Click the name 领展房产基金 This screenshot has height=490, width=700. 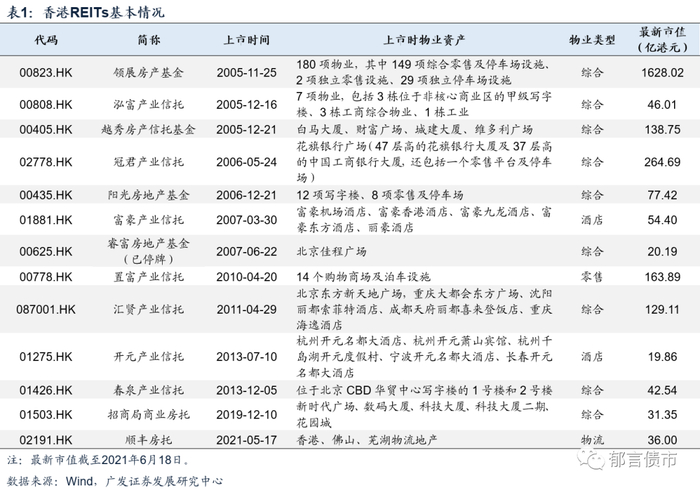tap(149, 72)
